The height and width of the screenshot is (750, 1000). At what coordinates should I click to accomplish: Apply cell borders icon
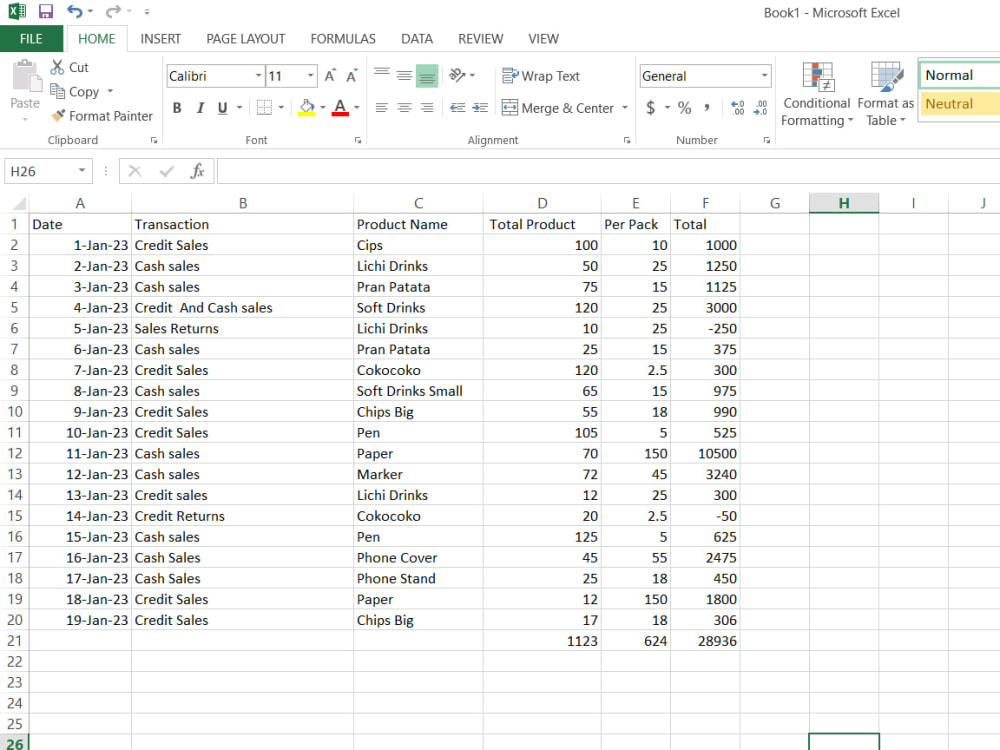click(x=264, y=108)
